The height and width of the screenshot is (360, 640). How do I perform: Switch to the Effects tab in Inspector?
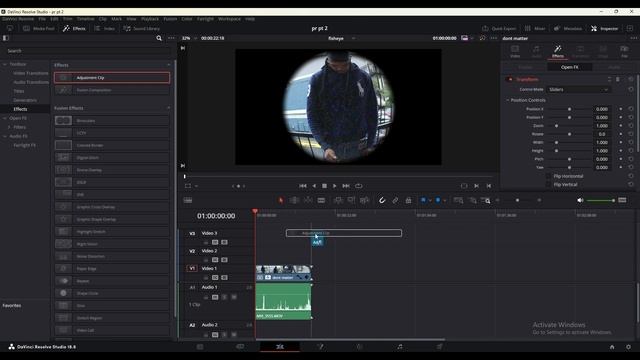pos(558,51)
